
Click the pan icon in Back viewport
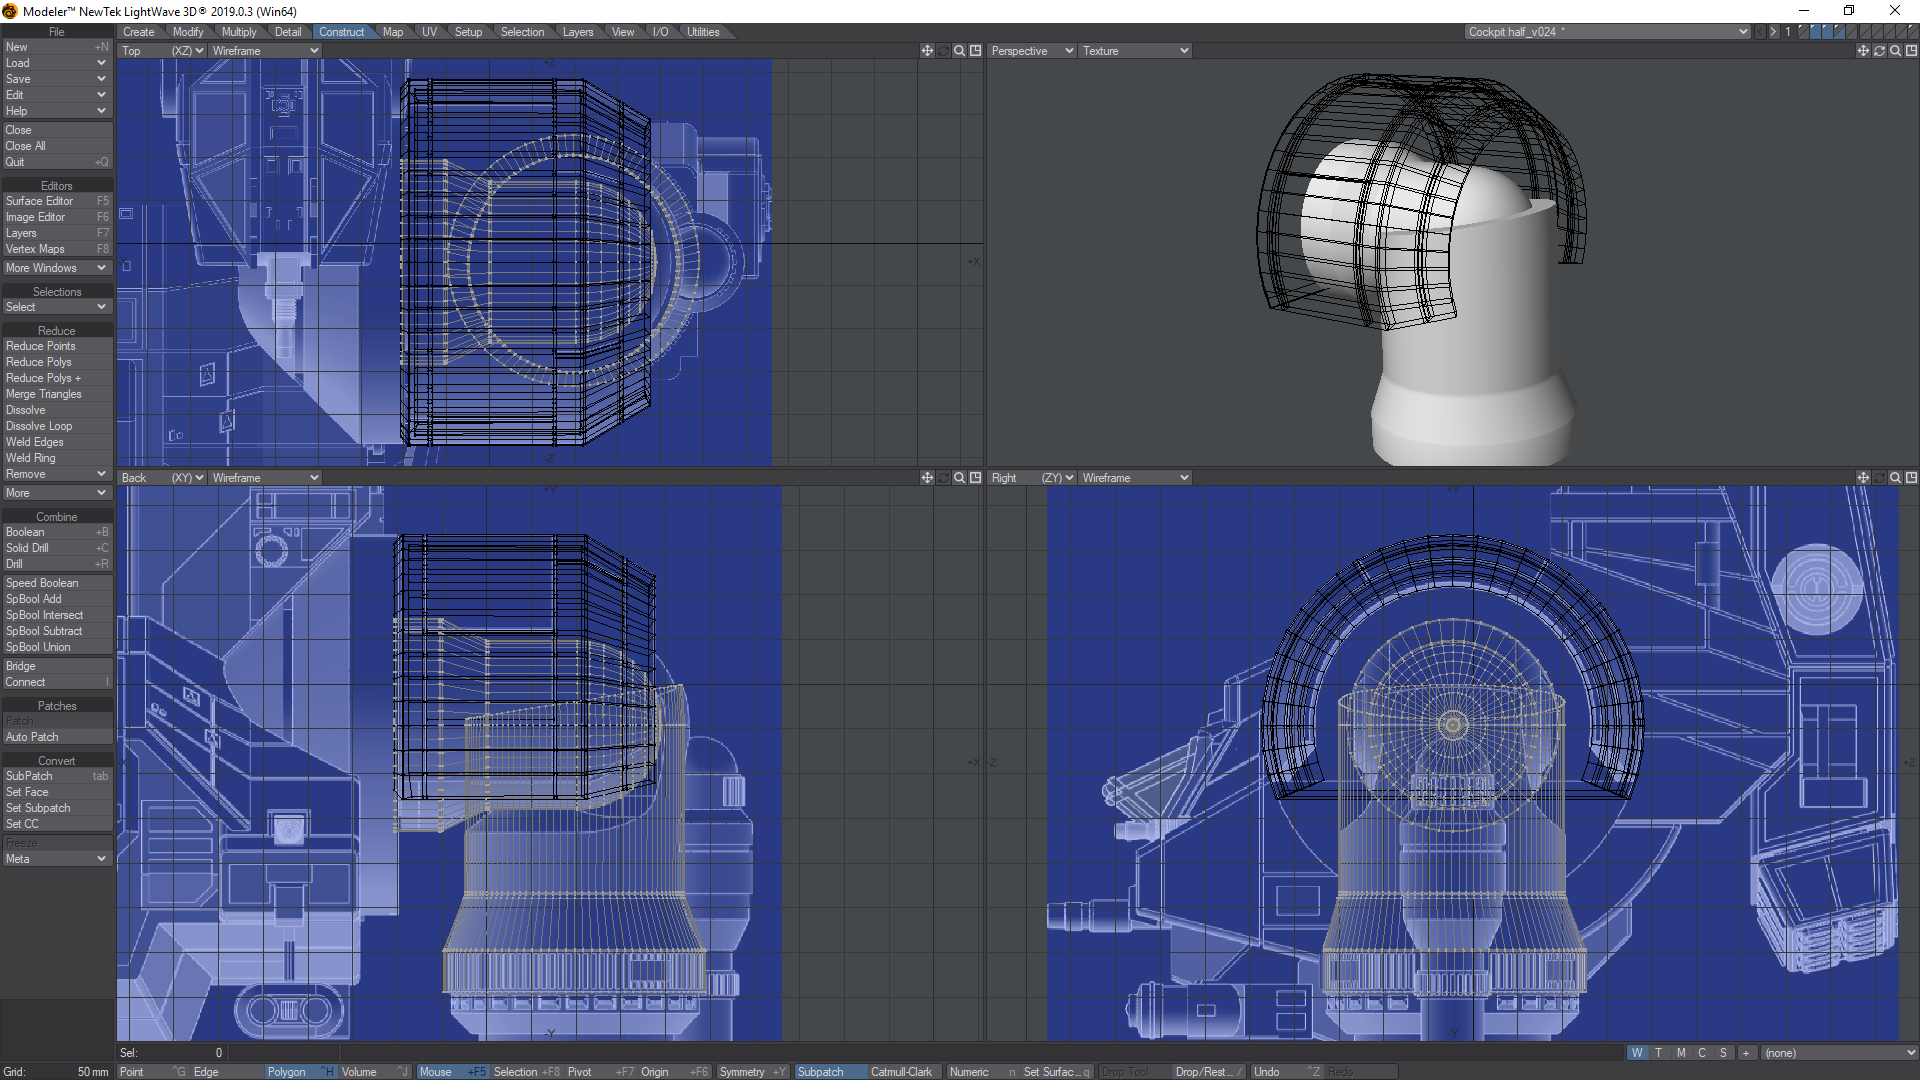point(927,478)
